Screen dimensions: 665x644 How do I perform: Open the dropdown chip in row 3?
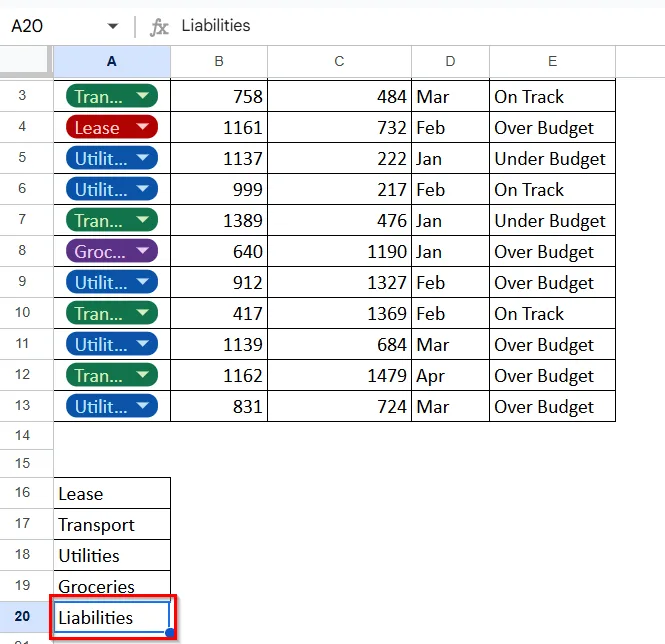click(112, 96)
